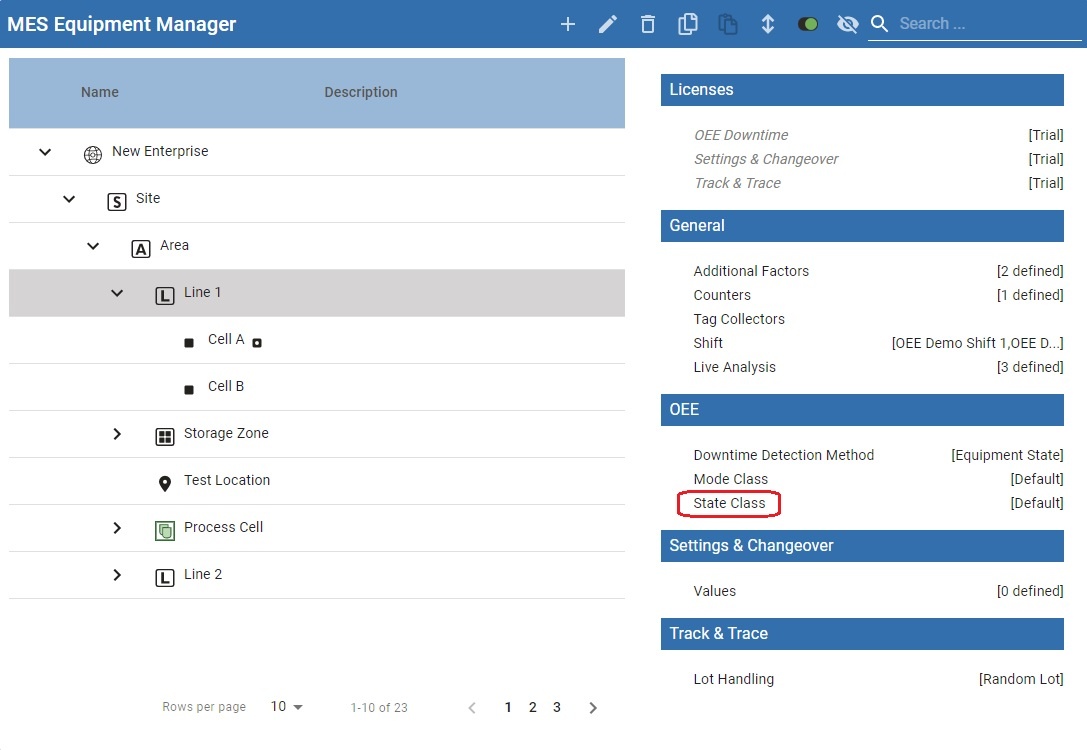Click the pencil edit icon

coord(608,24)
